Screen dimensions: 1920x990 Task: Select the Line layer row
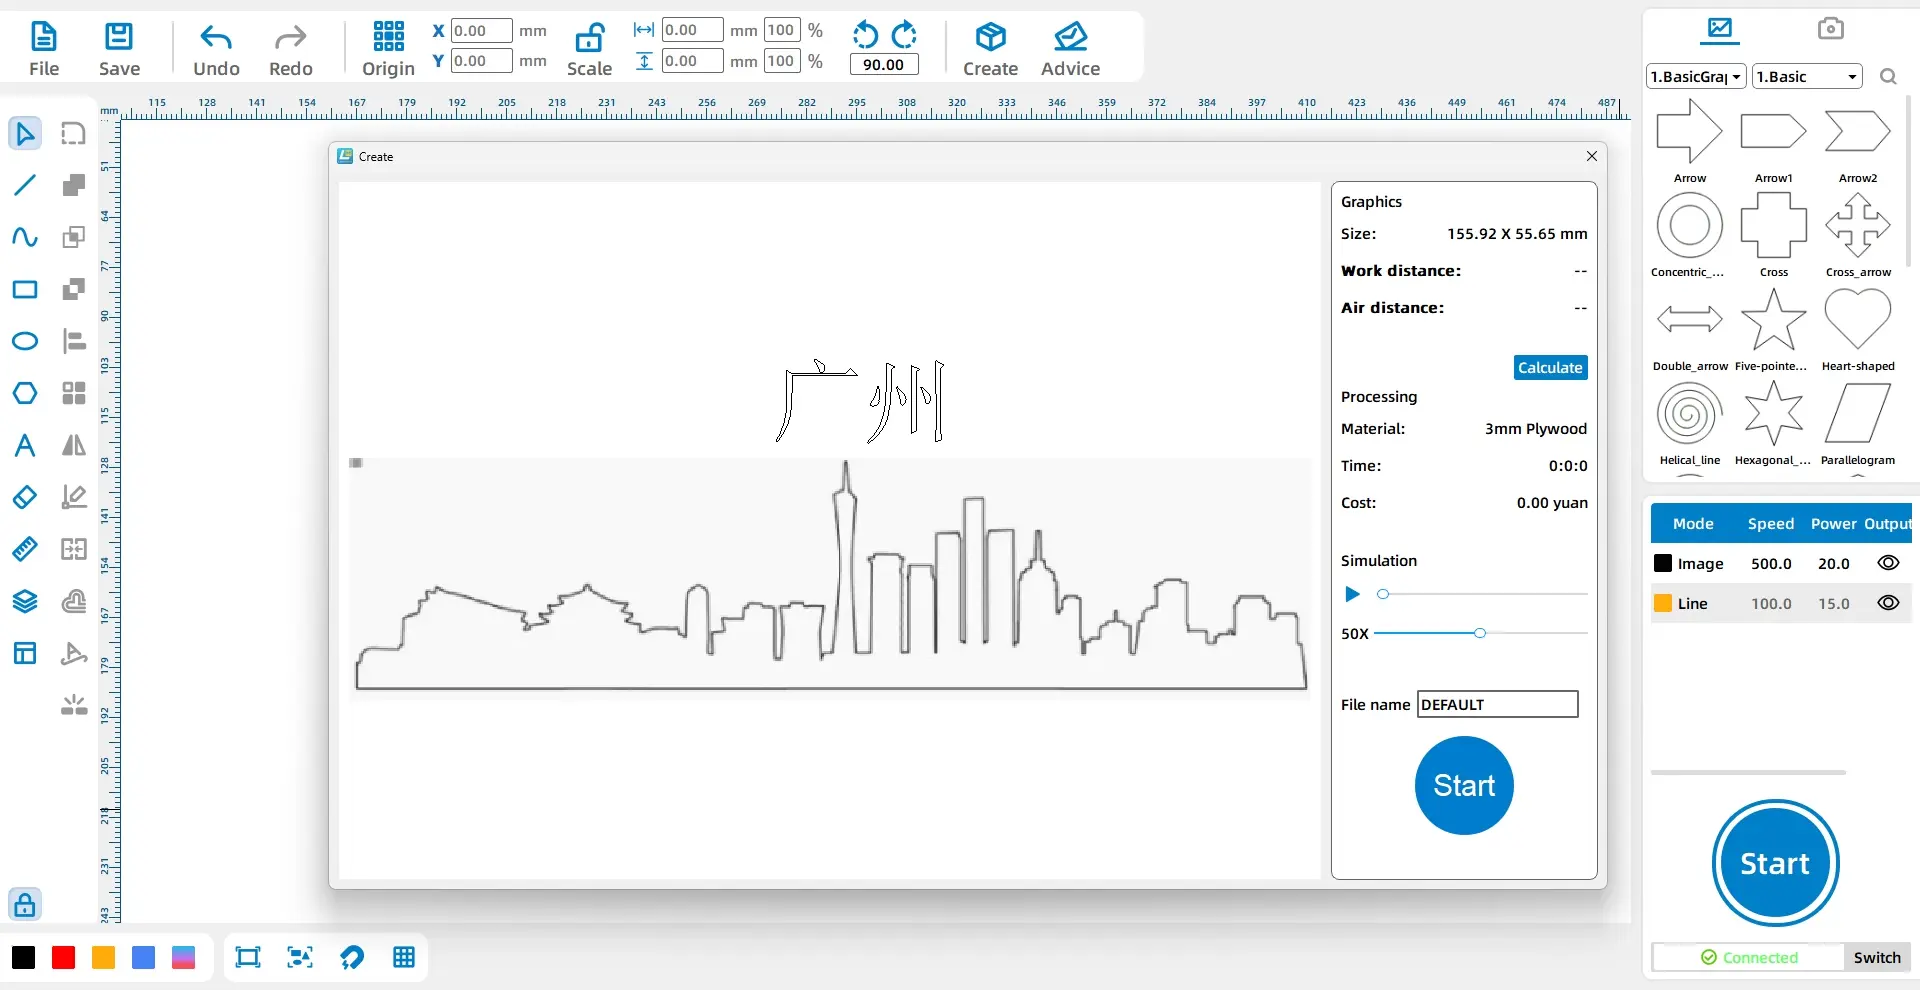pyautogui.click(x=1781, y=604)
